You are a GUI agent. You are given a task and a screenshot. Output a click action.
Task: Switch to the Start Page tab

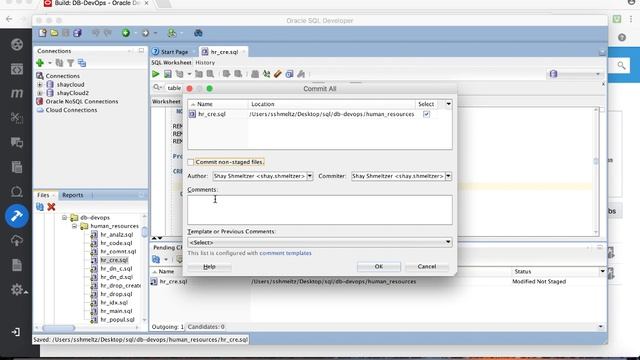click(174, 52)
